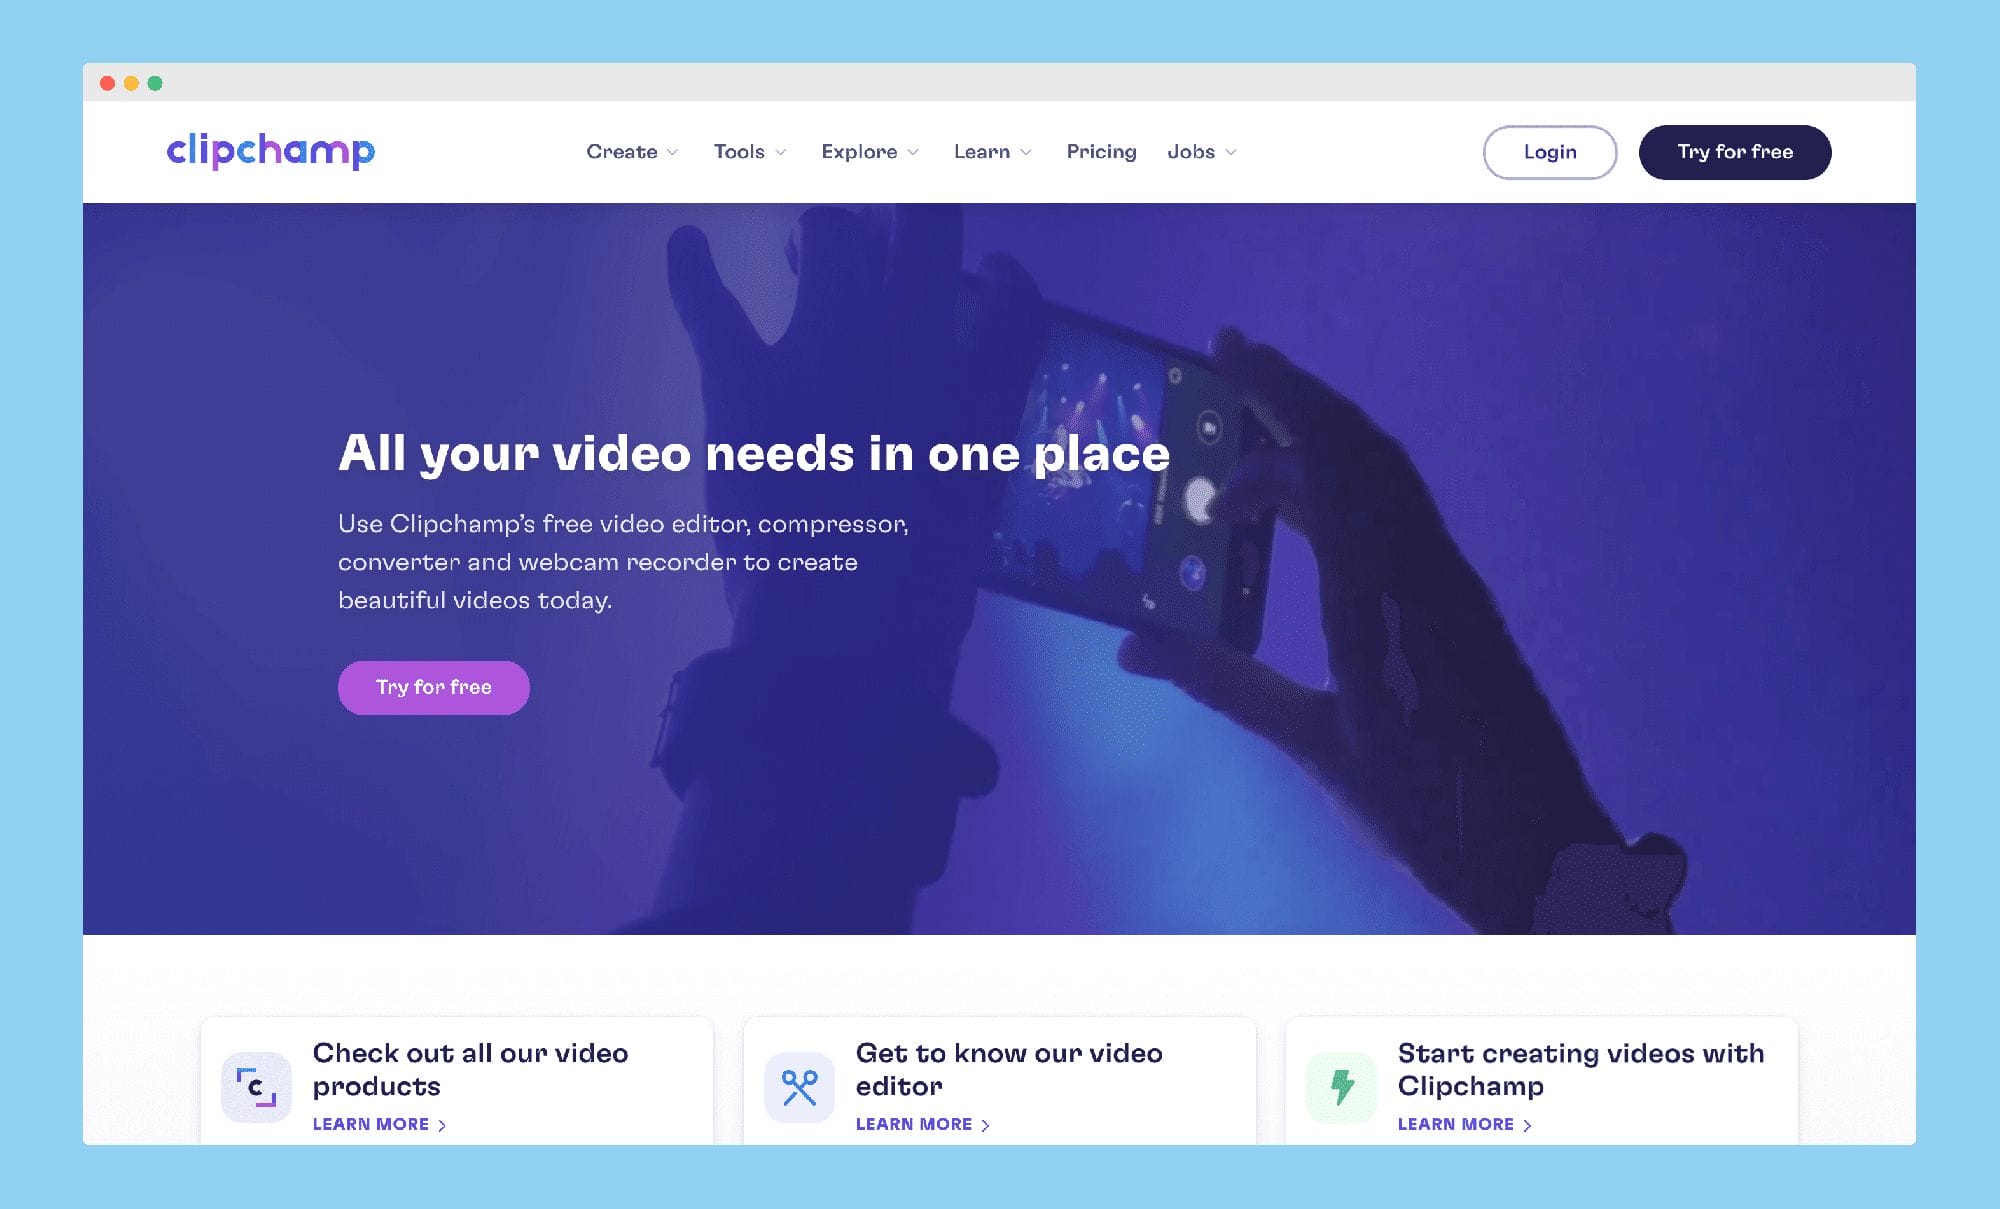The image size is (2000, 1209).
Task: Expand the Learn navigation dropdown
Action: coord(989,151)
